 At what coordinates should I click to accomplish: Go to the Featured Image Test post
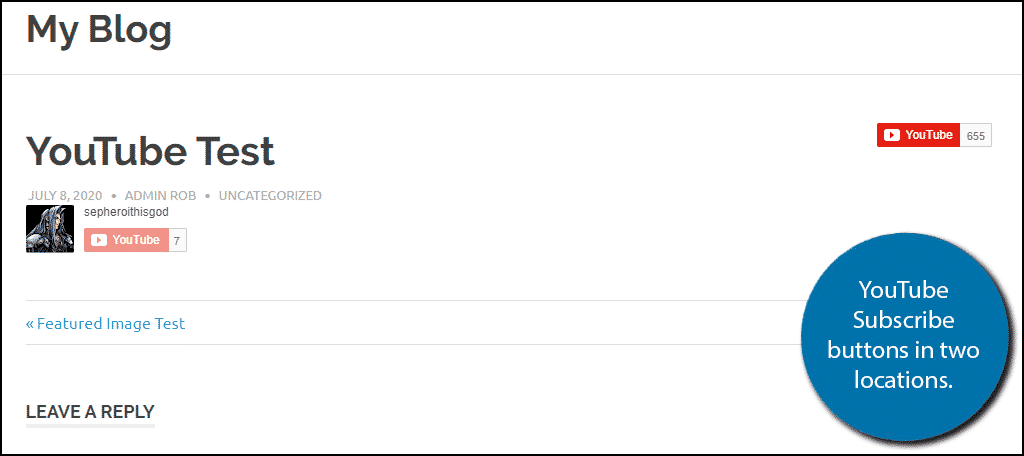coord(111,323)
